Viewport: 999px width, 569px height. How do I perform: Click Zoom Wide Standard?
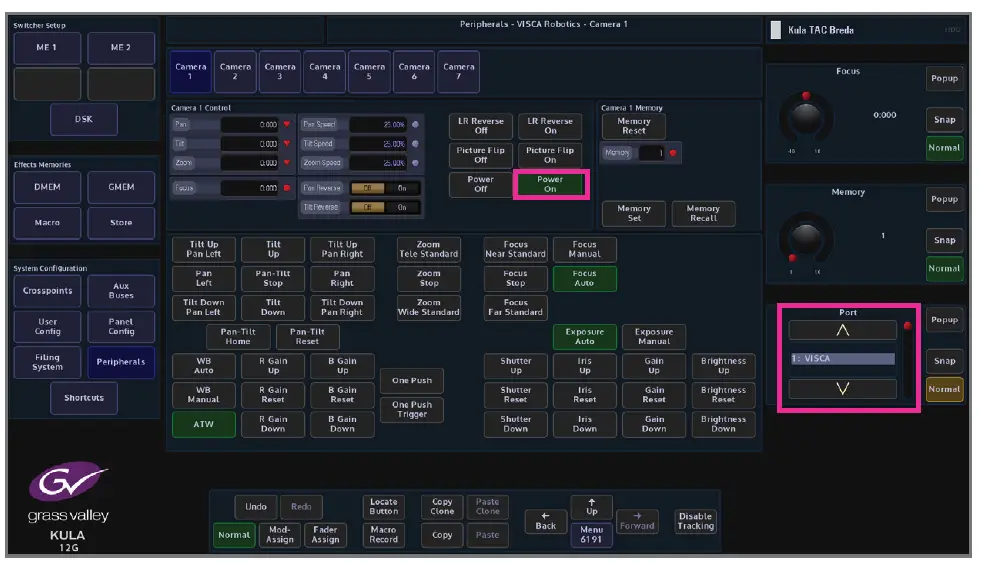428,308
